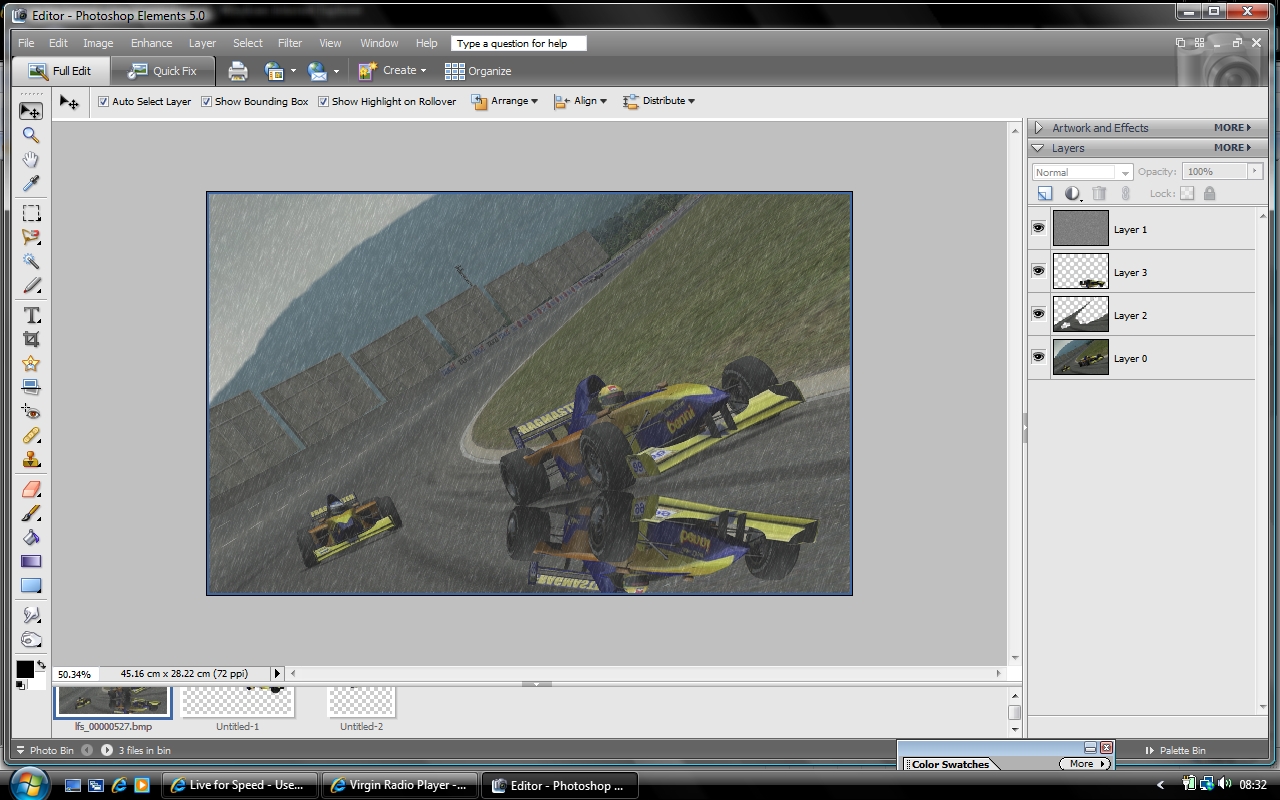This screenshot has width=1280, height=800.
Task: Collapse the Layers palette
Action: (1039, 148)
